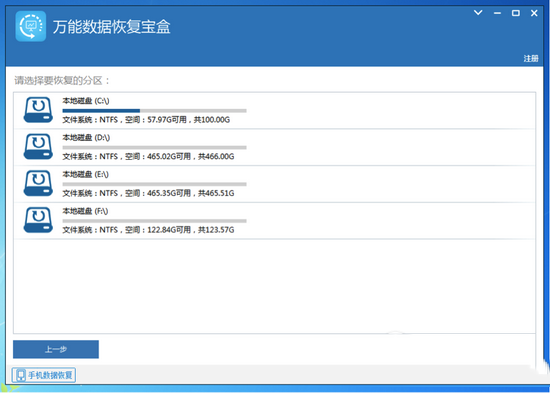The width and height of the screenshot is (550, 393).
Task: Click the text 465.02G可用，共466.00G
Action: tap(191, 156)
